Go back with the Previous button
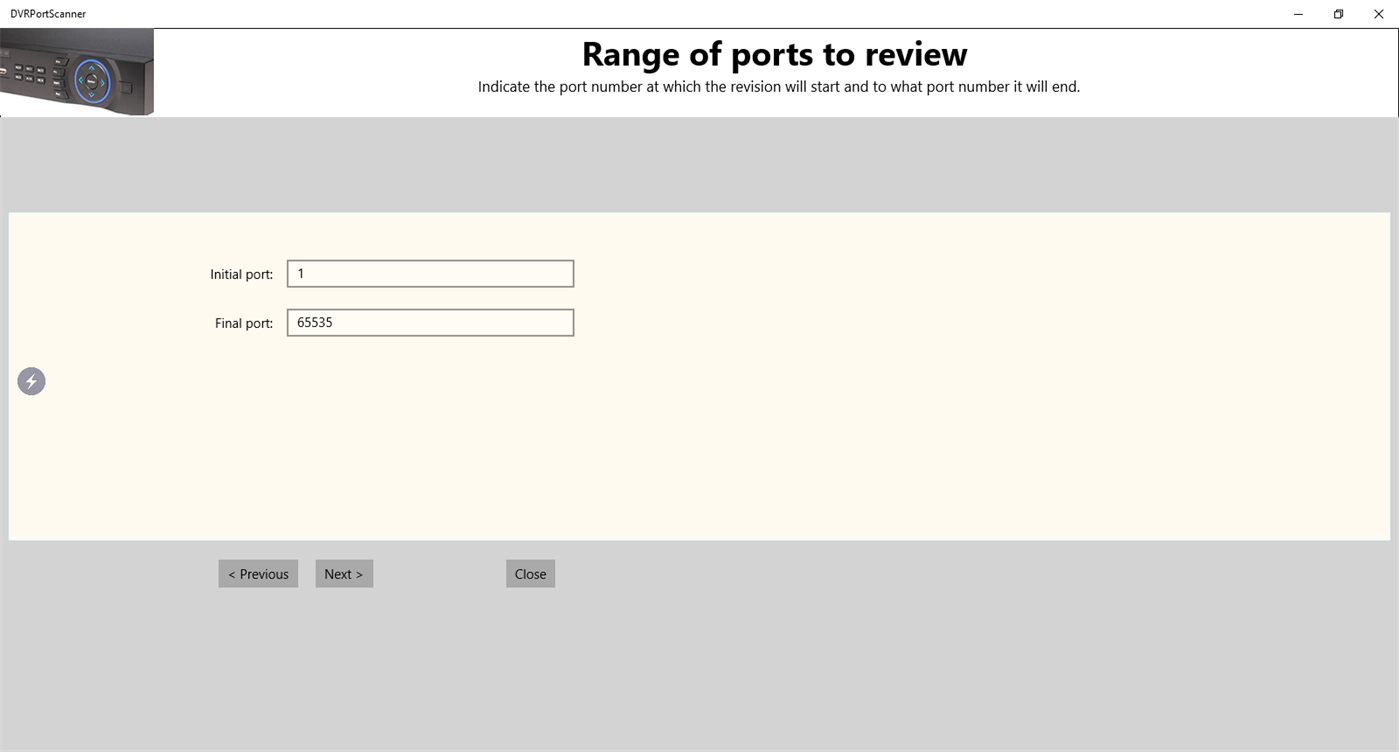This screenshot has width=1399, height=752. [x=258, y=573]
